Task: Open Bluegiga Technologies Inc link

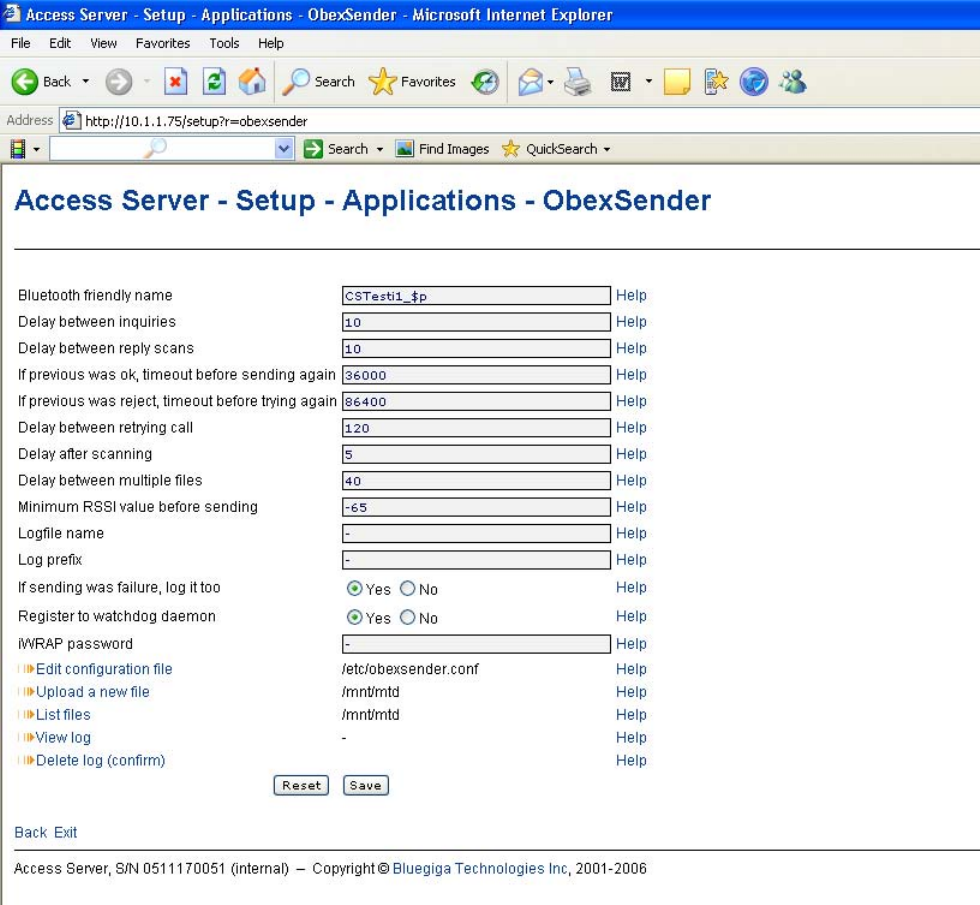Action: (x=480, y=868)
